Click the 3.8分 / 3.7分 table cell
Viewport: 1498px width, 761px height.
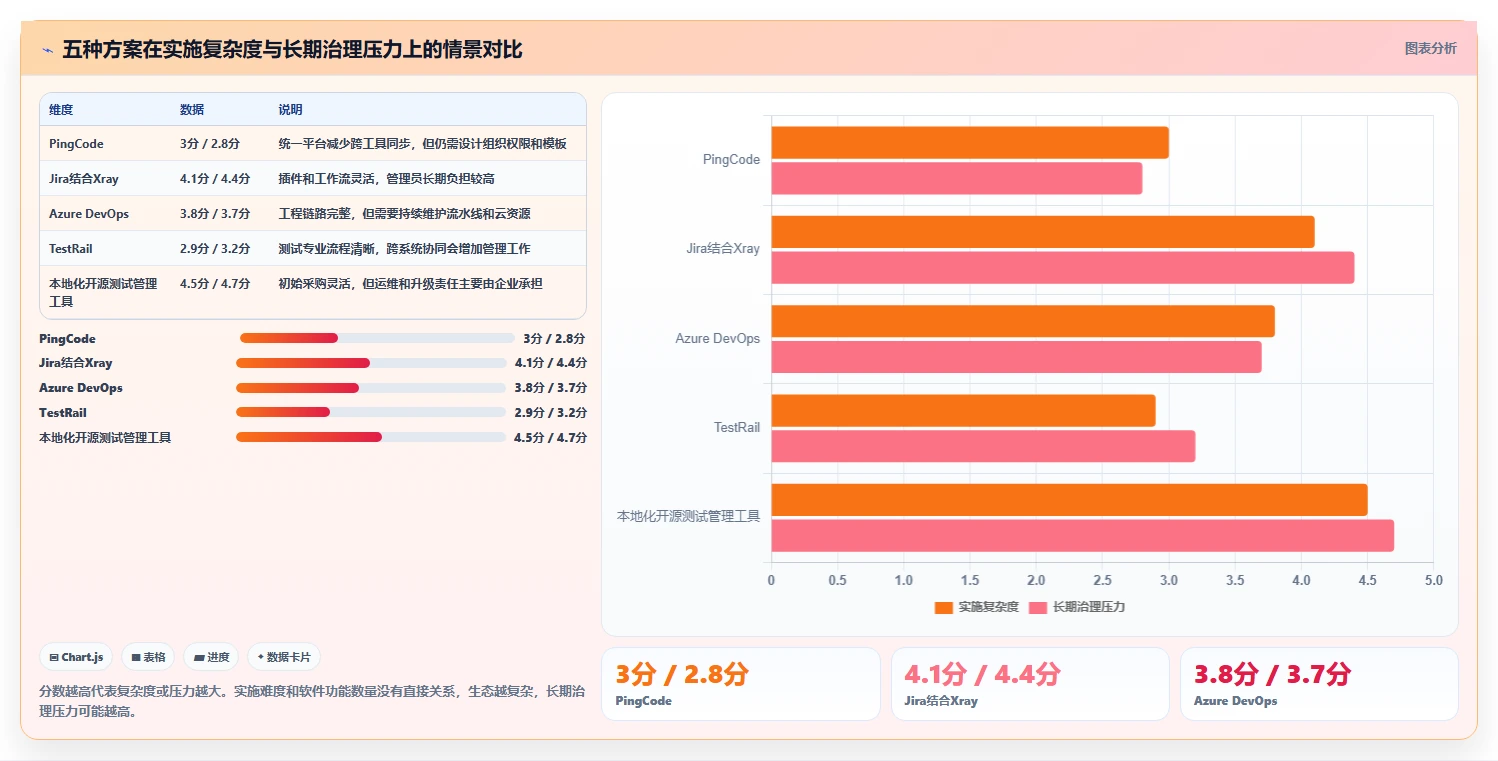[x=215, y=214]
